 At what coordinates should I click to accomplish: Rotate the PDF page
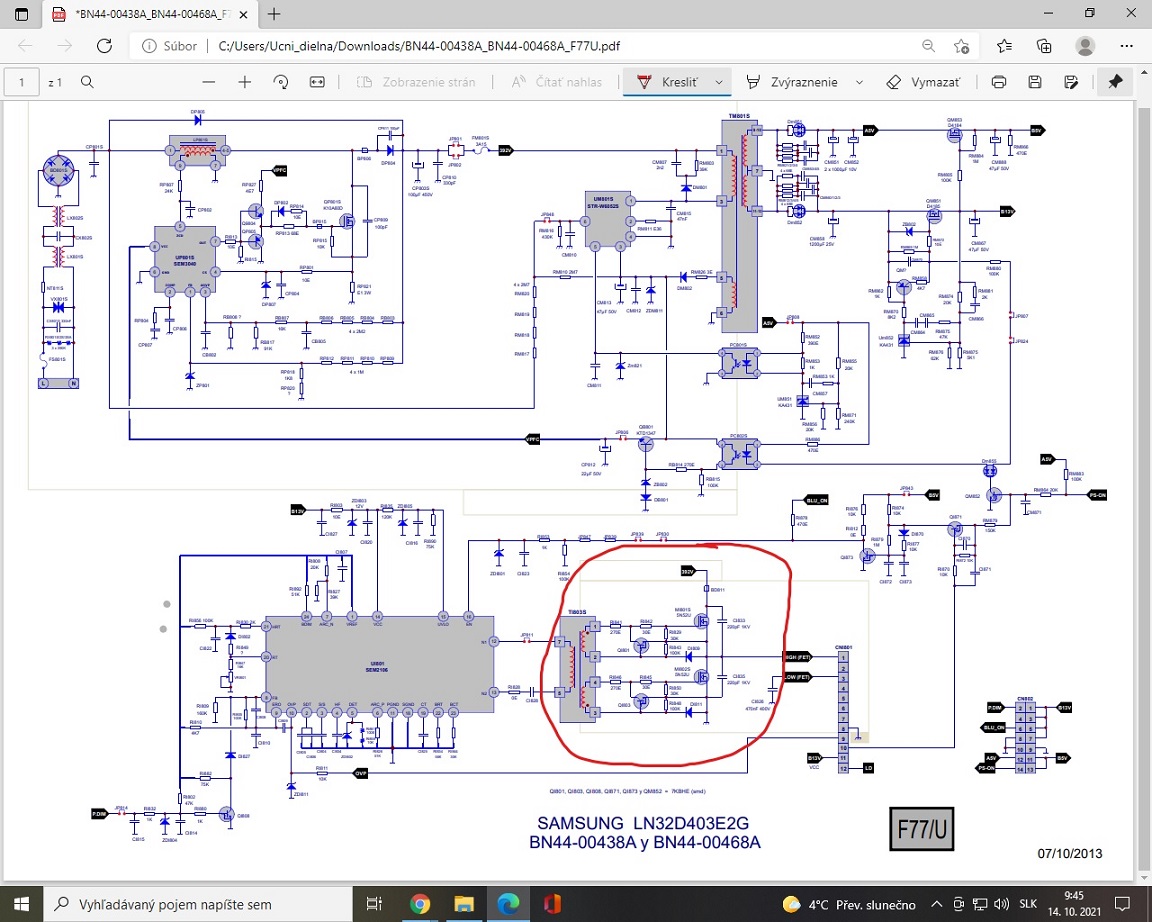[281, 82]
